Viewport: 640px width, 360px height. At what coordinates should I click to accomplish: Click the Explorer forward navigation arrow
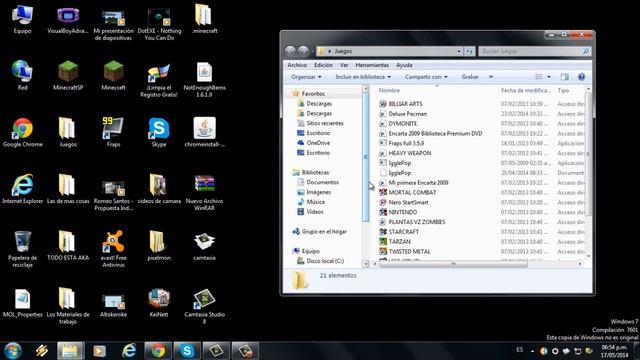303,51
